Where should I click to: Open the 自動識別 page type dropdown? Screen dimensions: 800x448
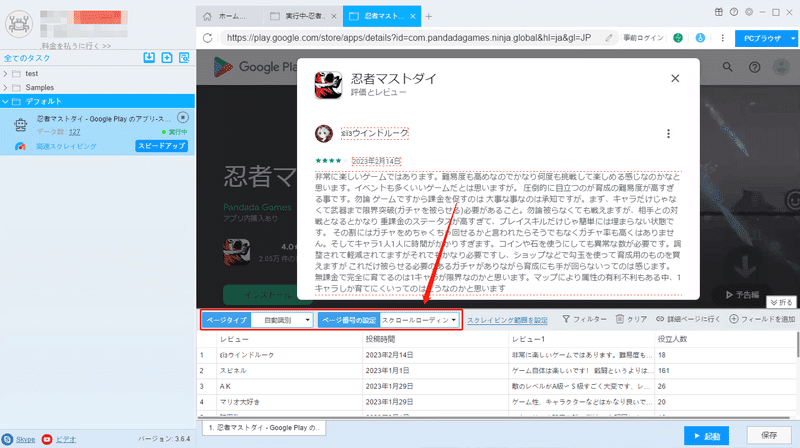282,320
